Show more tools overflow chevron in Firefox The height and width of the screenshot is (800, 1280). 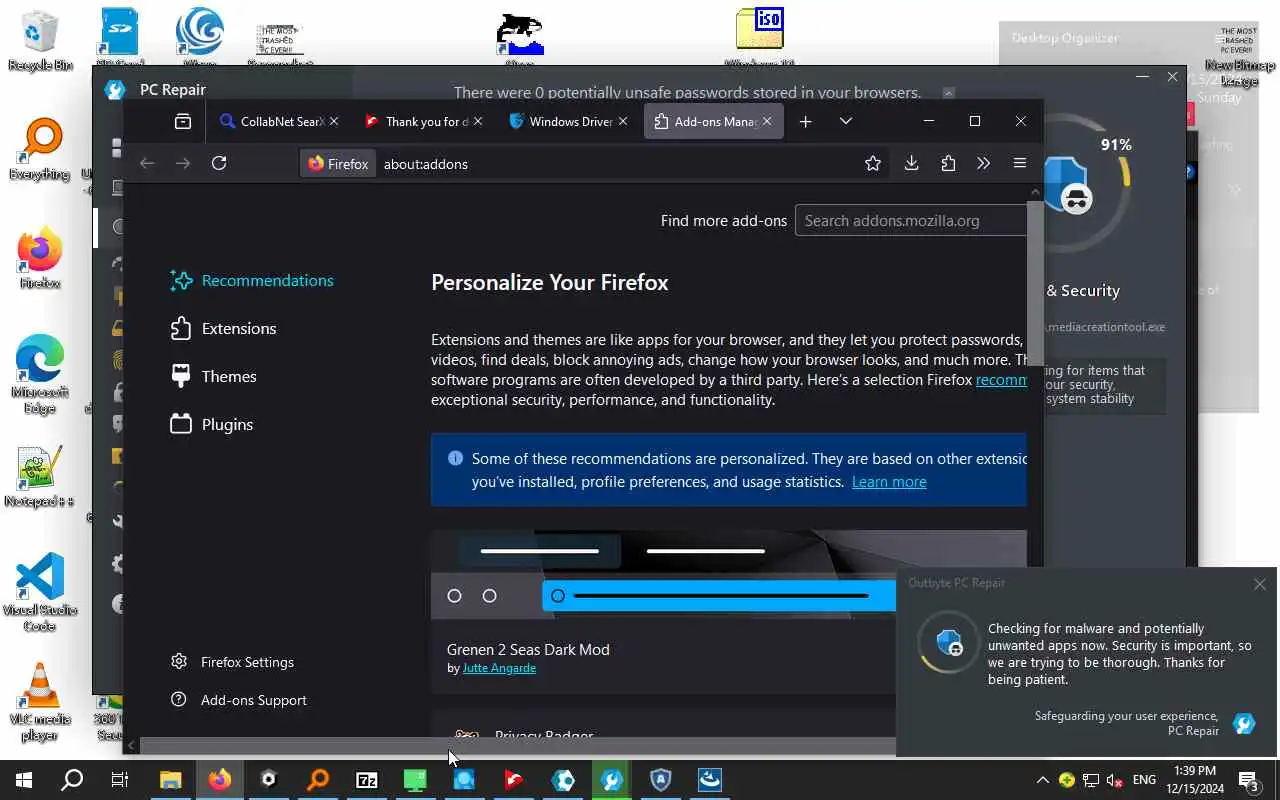click(x=983, y=163)
